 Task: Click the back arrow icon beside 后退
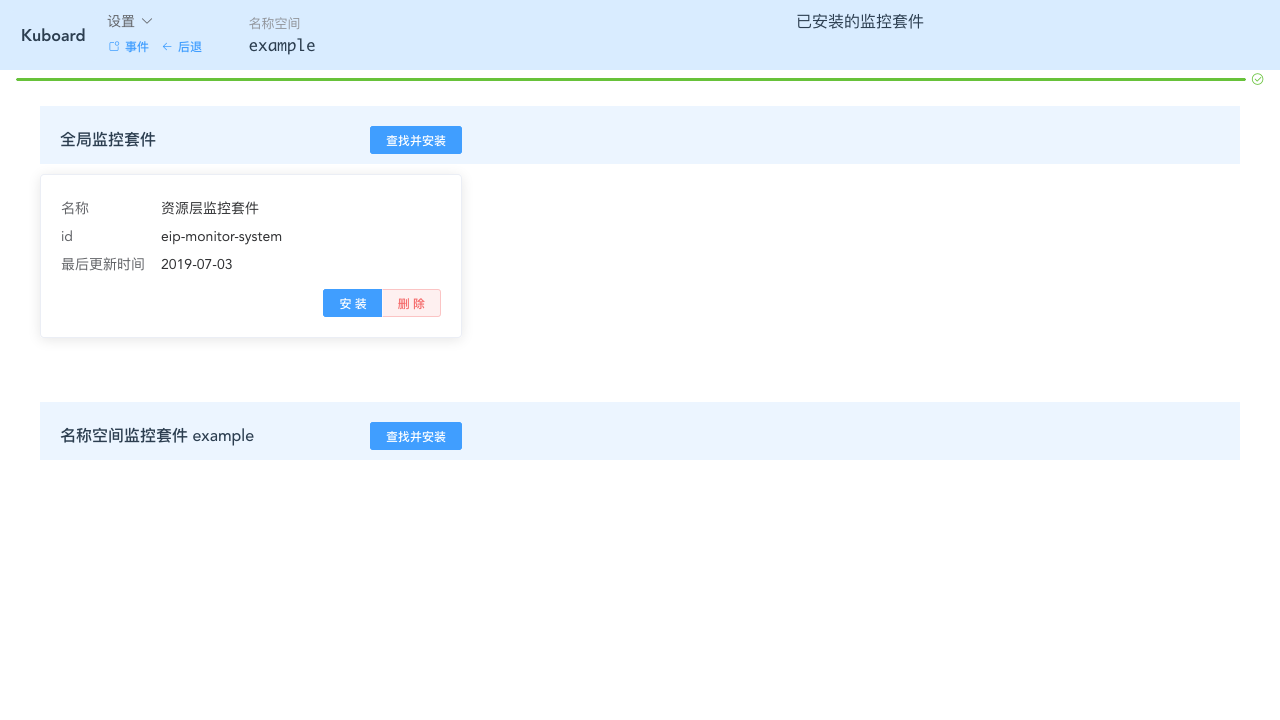[x=166, y=46]
